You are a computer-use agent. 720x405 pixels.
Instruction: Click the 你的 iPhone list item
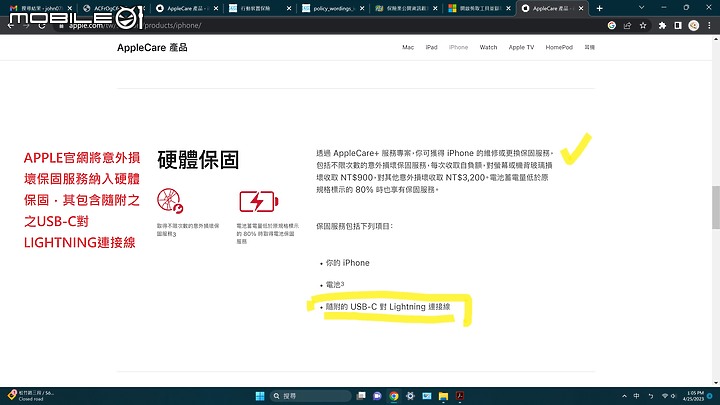[x=347, y=263]
